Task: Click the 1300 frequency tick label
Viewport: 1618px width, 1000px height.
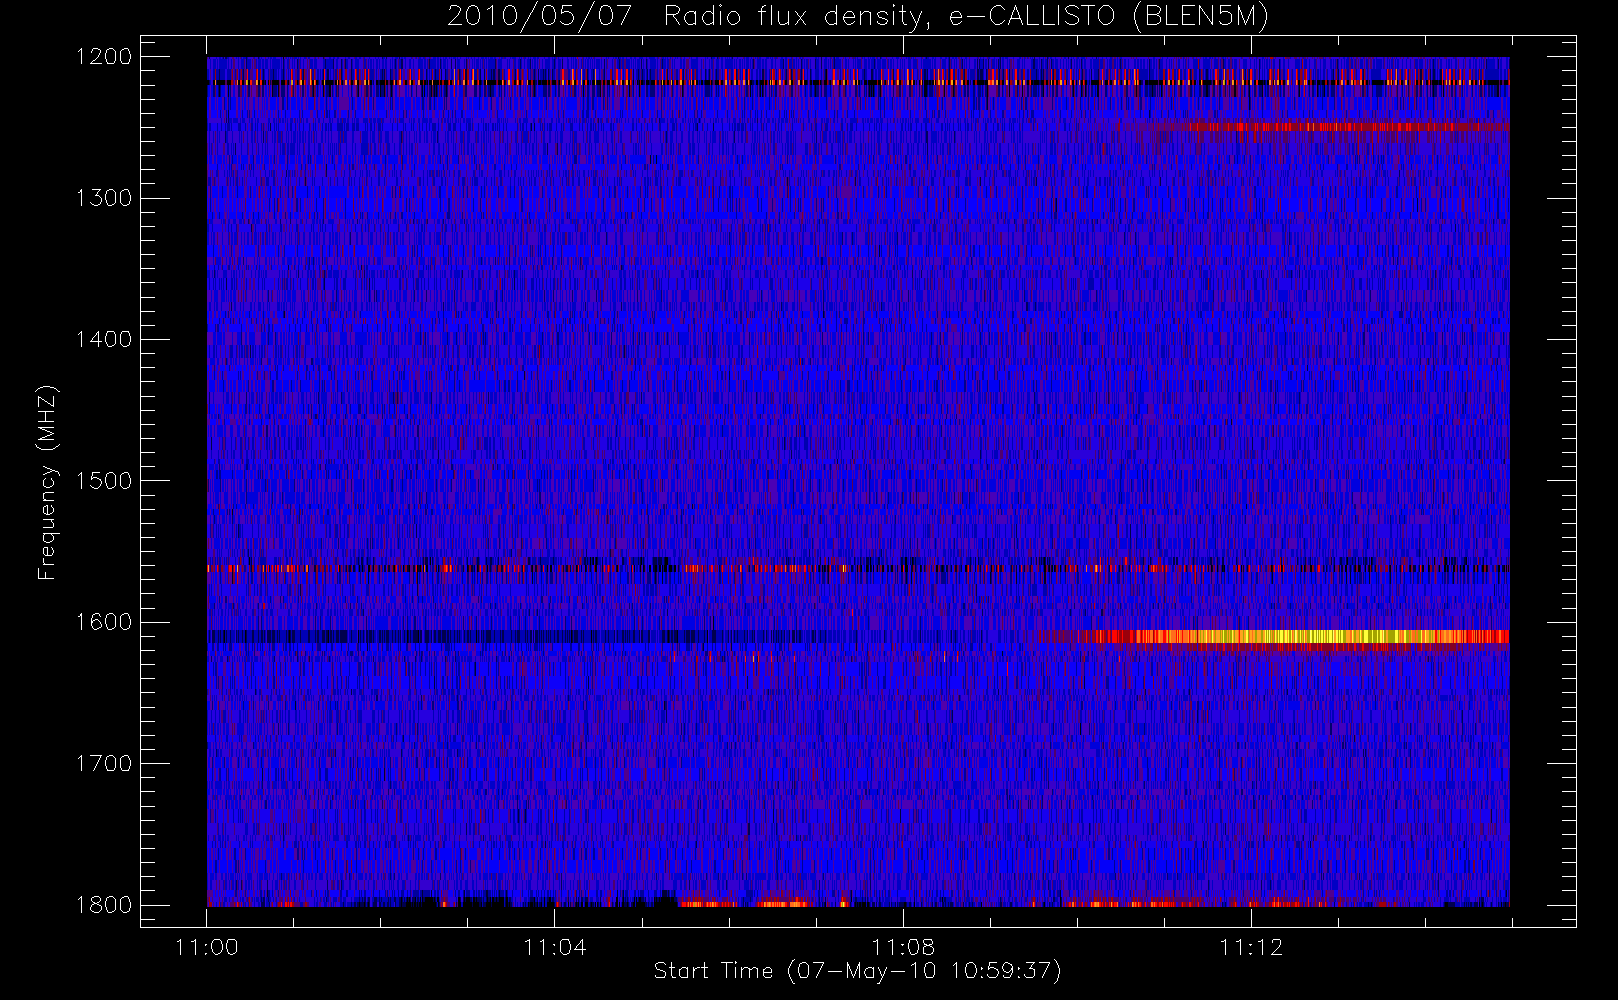Action: point(104,198)
